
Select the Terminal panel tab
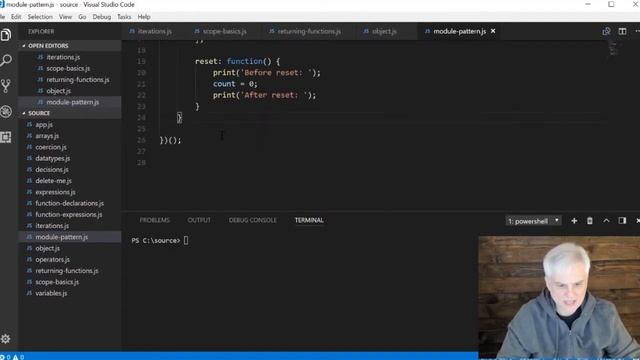(309, 220)
